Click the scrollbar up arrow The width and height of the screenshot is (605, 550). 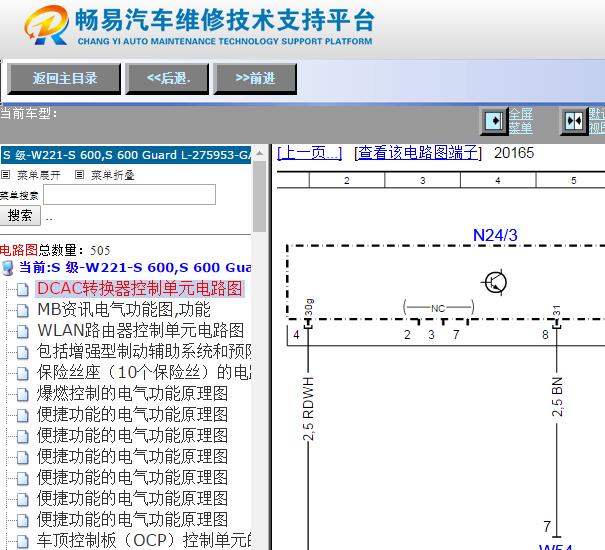[x=260, y=153]
